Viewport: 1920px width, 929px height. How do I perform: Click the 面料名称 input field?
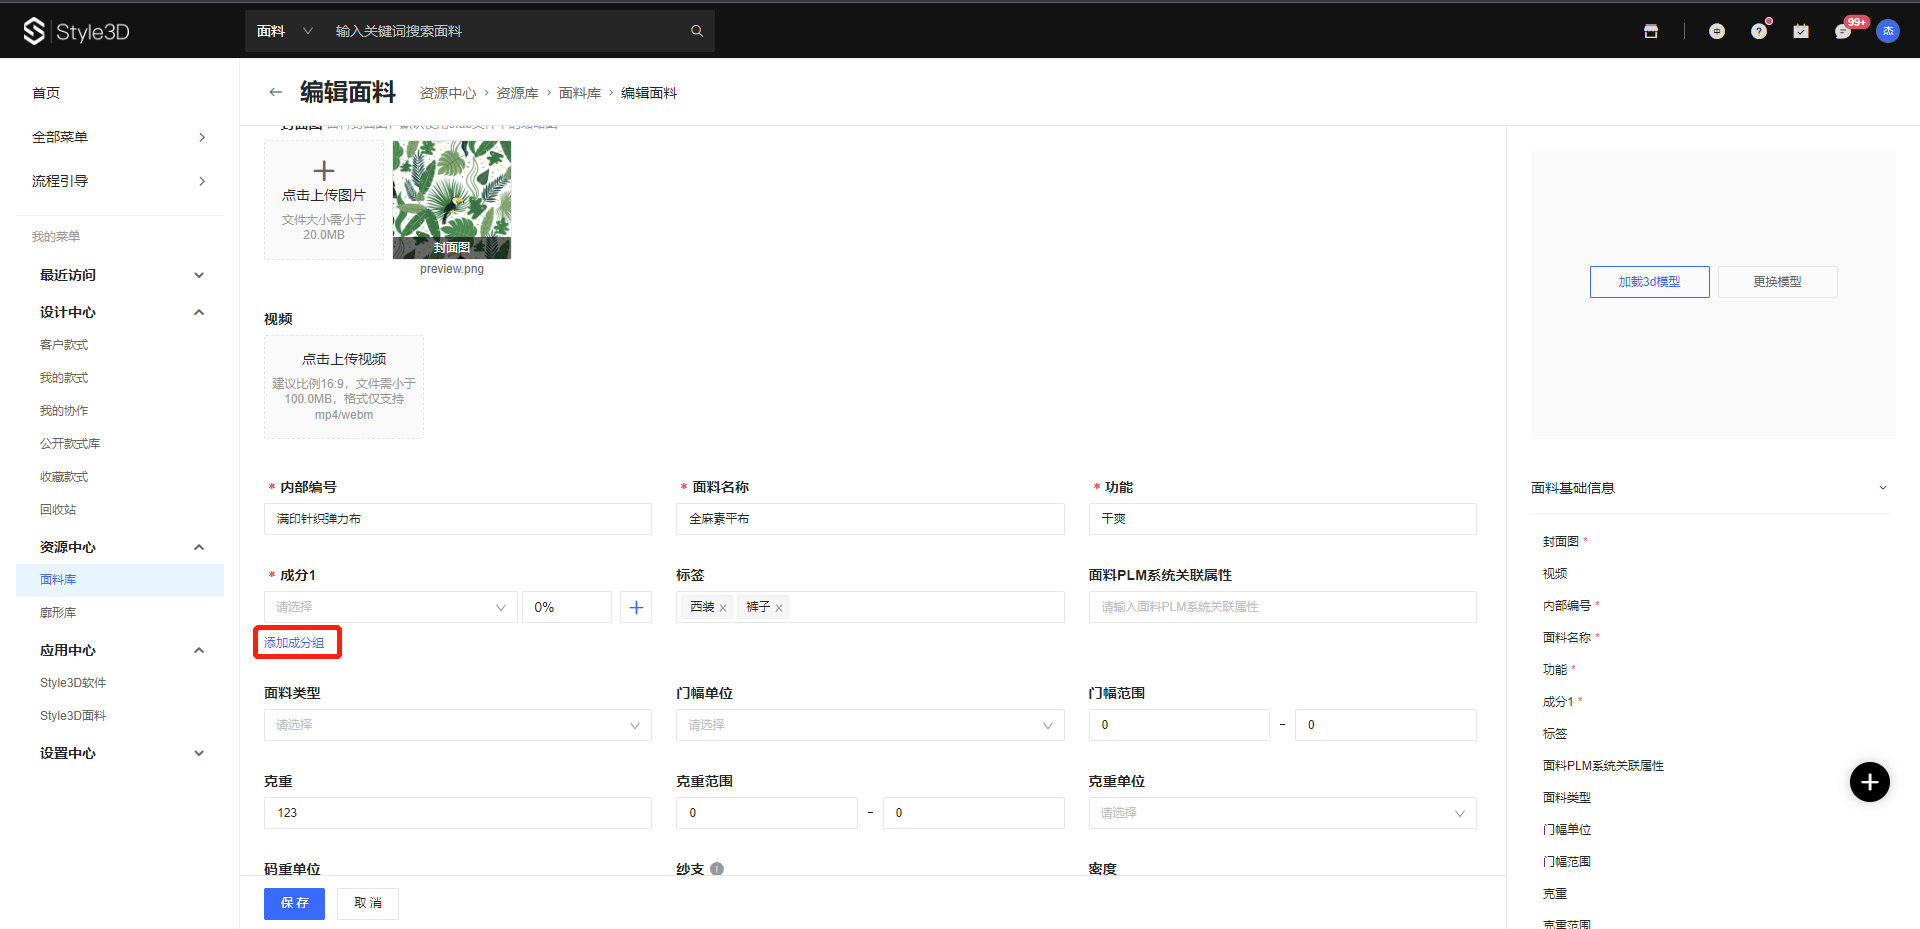870,519
